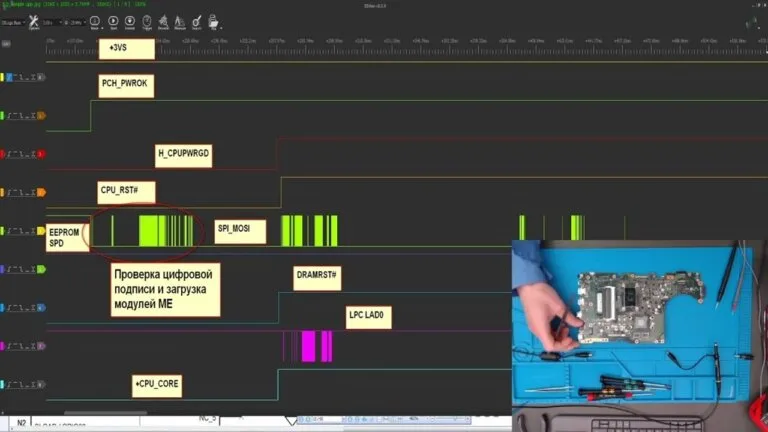Open the sample duration dropdown
The height and width of the screenshot is (432, 768).
(x=52, y=23)
